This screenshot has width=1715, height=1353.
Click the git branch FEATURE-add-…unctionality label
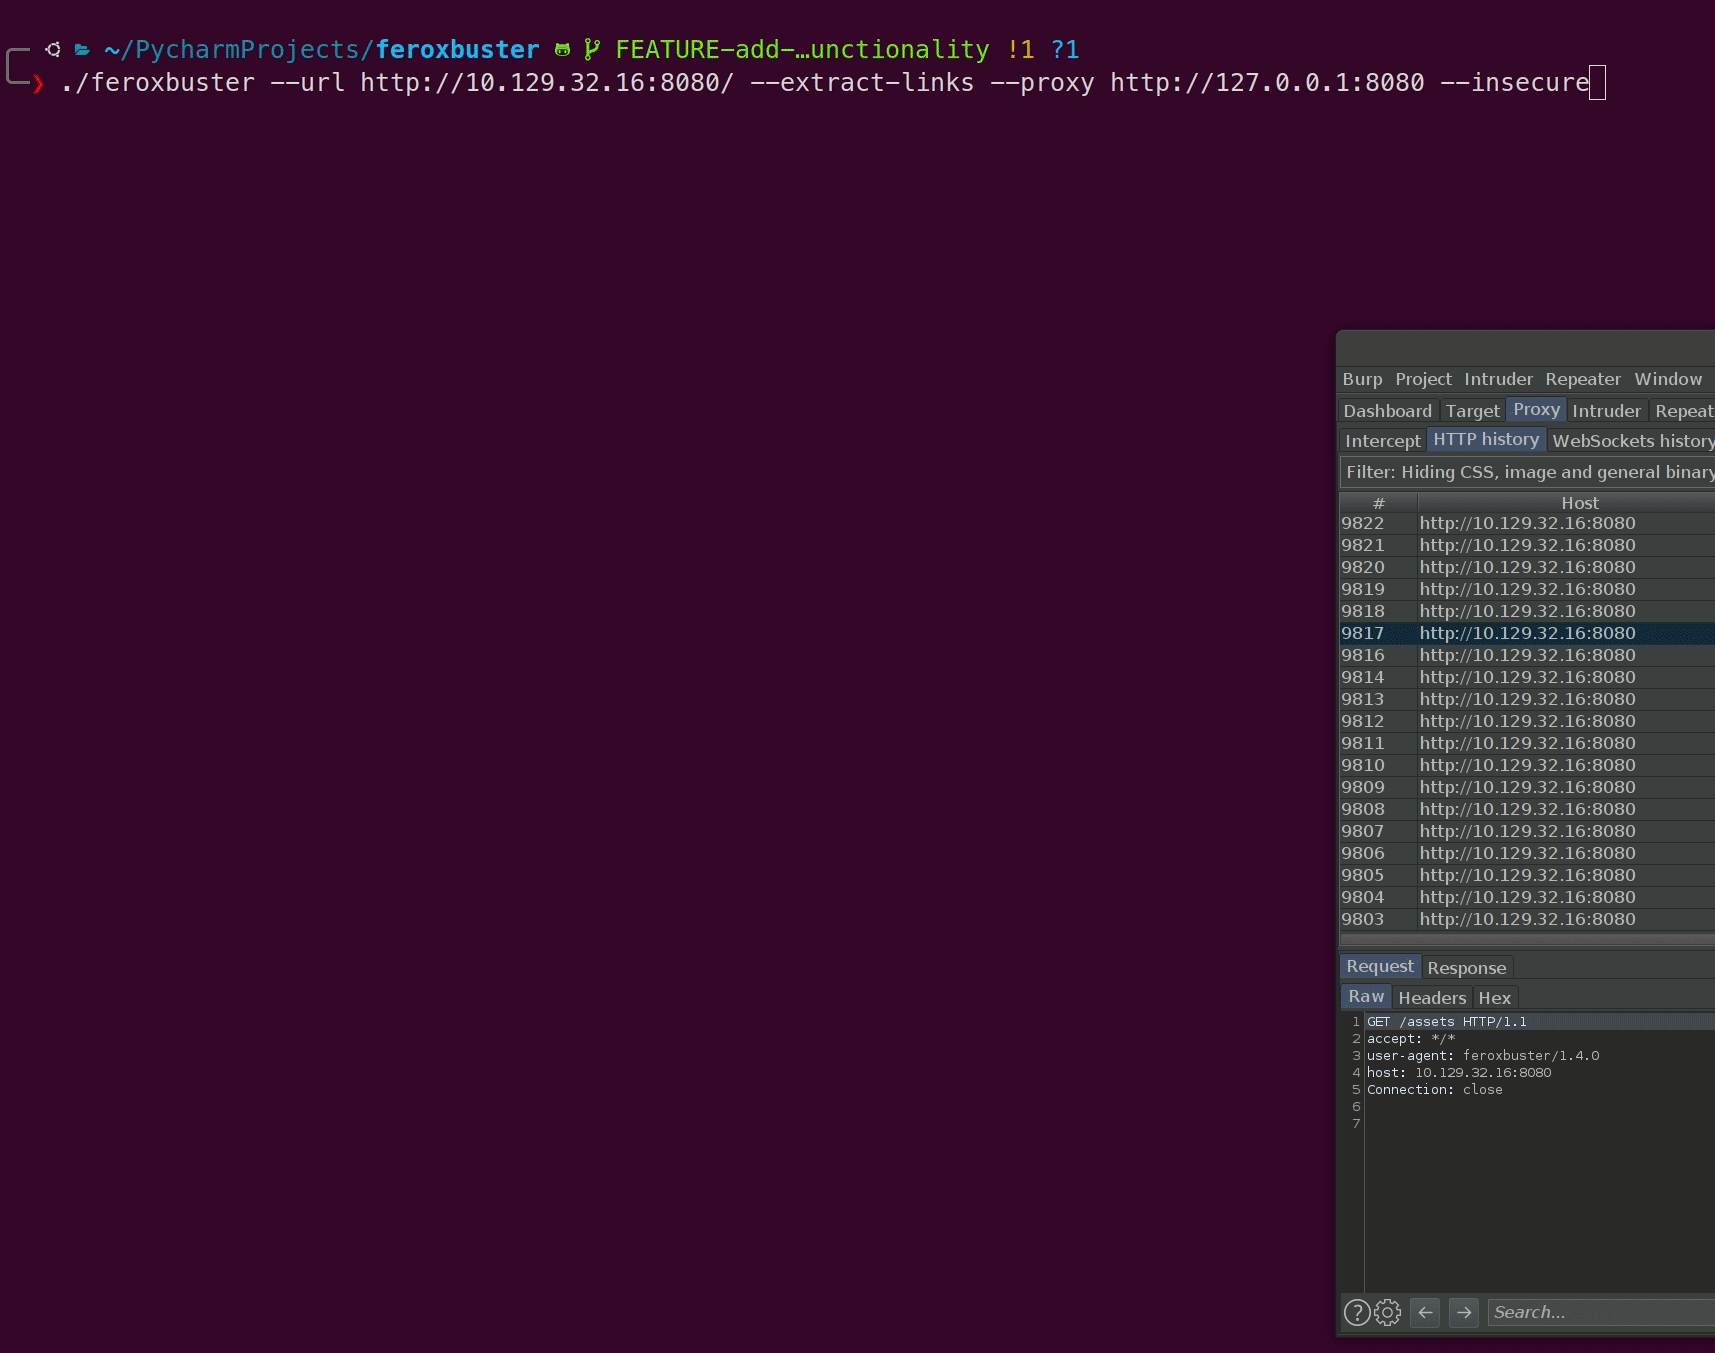coord(802,50)
